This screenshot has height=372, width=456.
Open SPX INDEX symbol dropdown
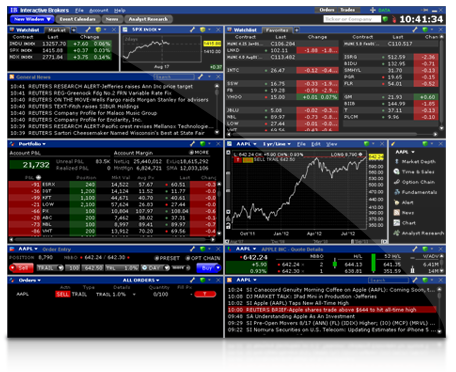point(146,30)
